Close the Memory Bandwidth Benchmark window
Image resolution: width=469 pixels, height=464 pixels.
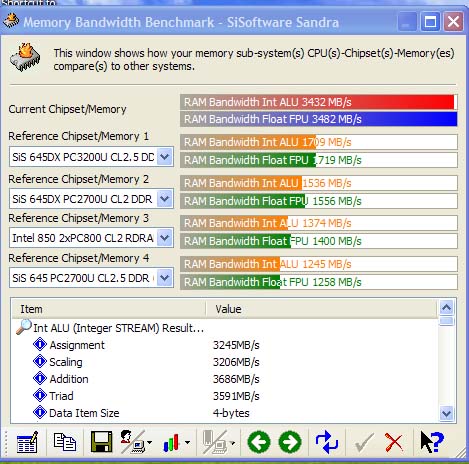tap(453, 22)
